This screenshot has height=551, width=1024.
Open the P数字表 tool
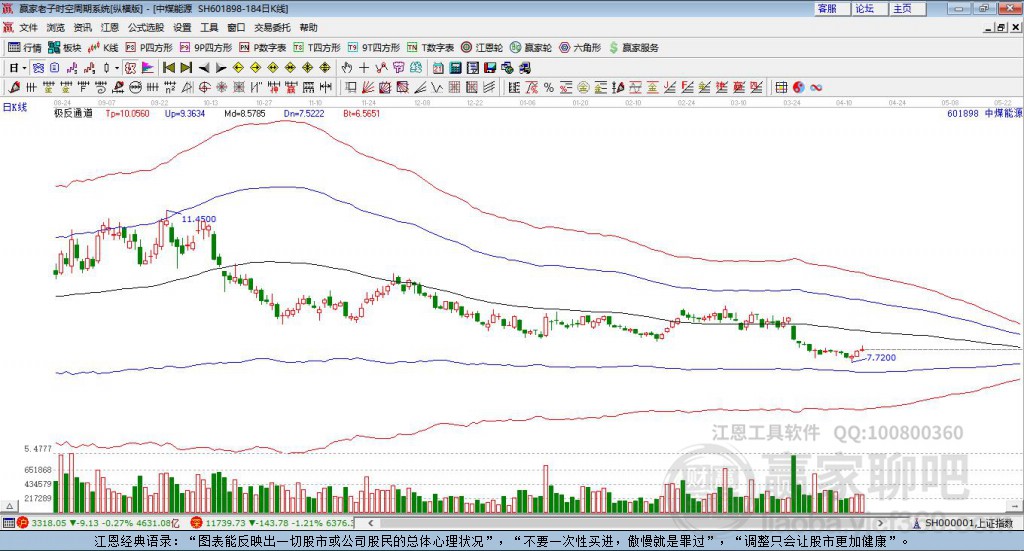click(x=263, y=48)
